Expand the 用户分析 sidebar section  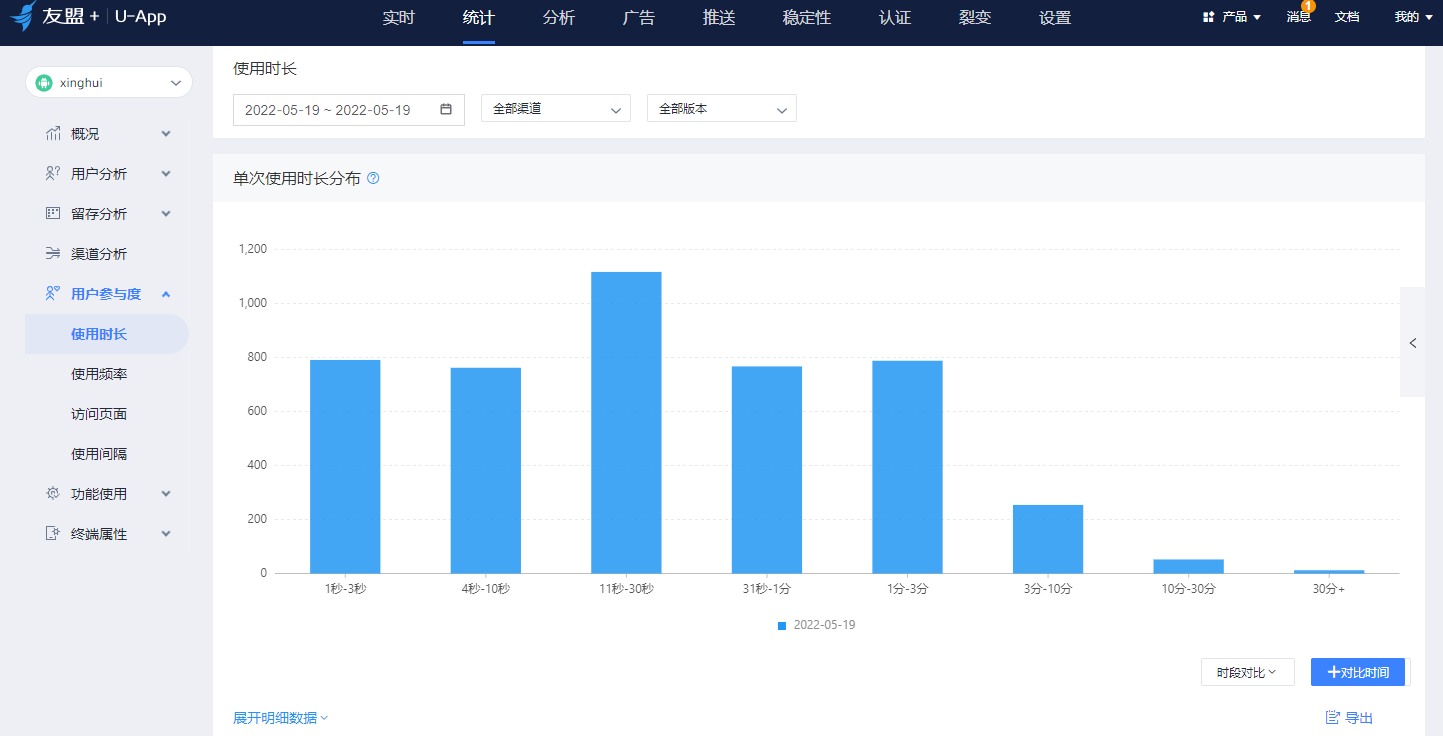point(98,173)
